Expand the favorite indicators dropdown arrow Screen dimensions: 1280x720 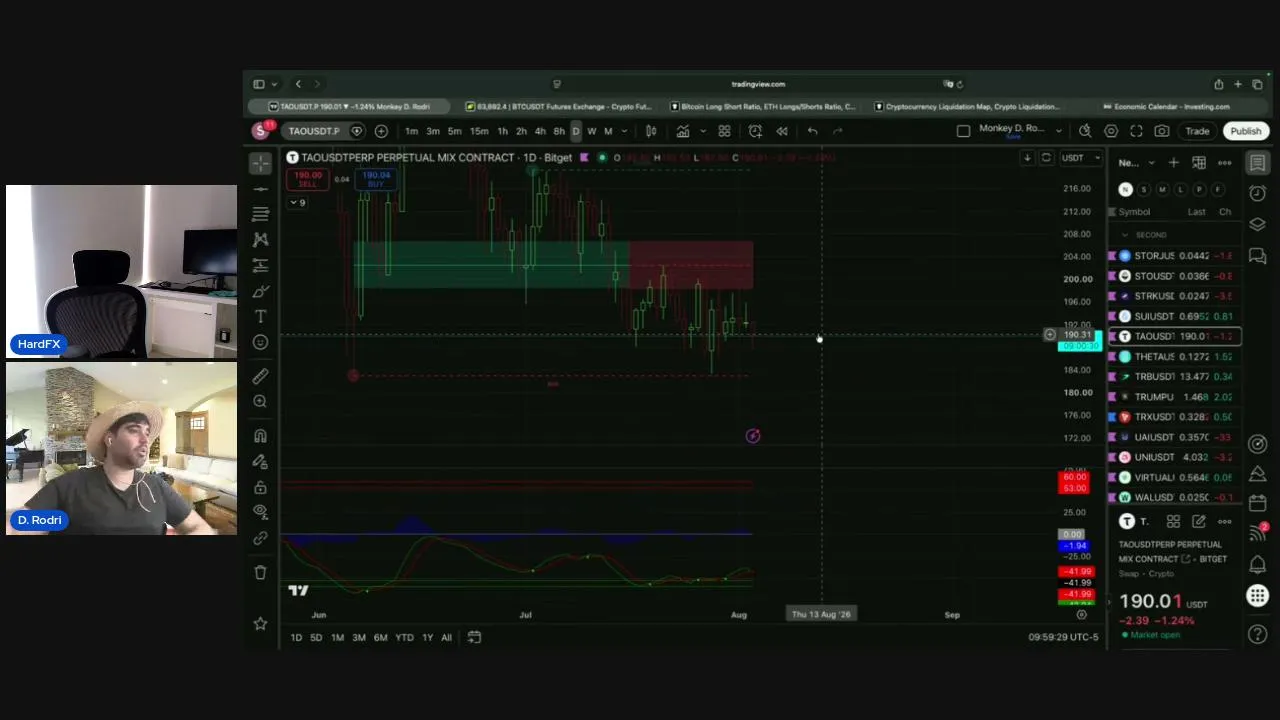tap(703, 131)
